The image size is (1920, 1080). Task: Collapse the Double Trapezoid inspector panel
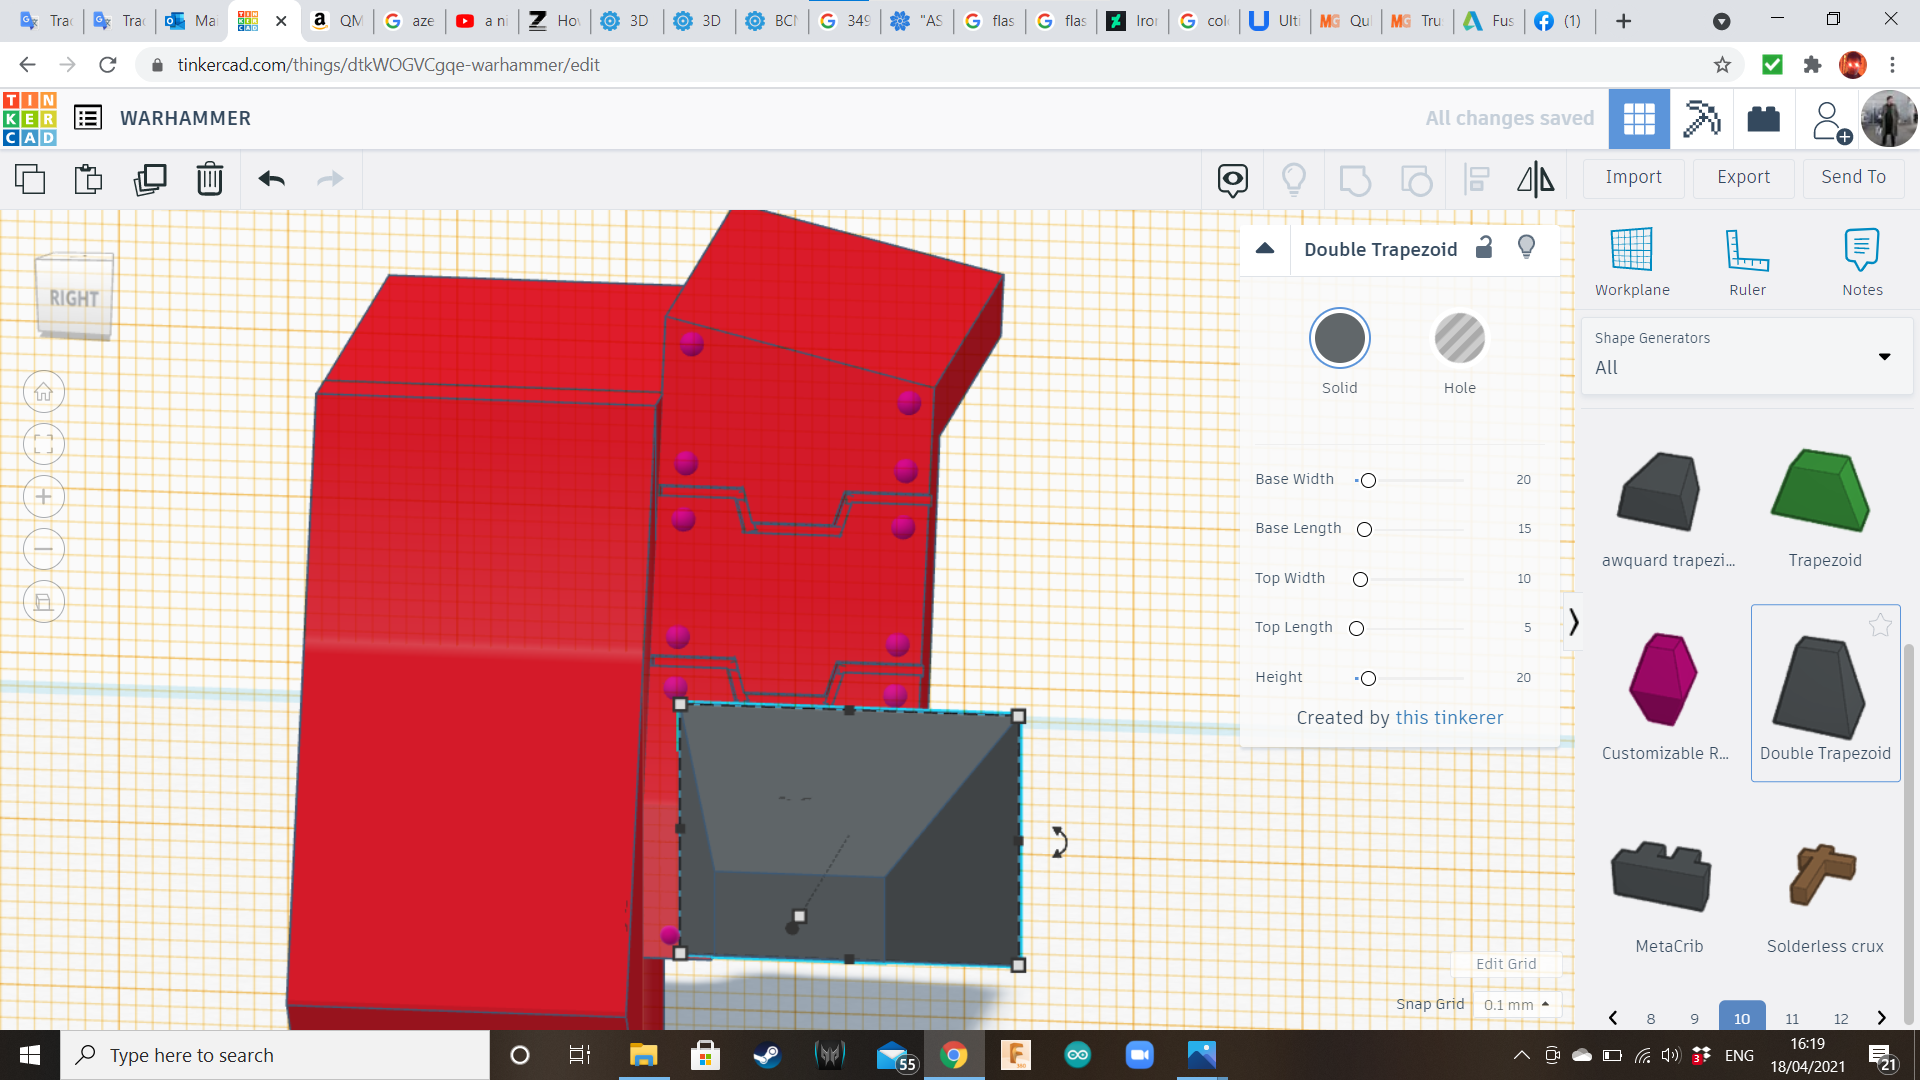coord(1265,249)
